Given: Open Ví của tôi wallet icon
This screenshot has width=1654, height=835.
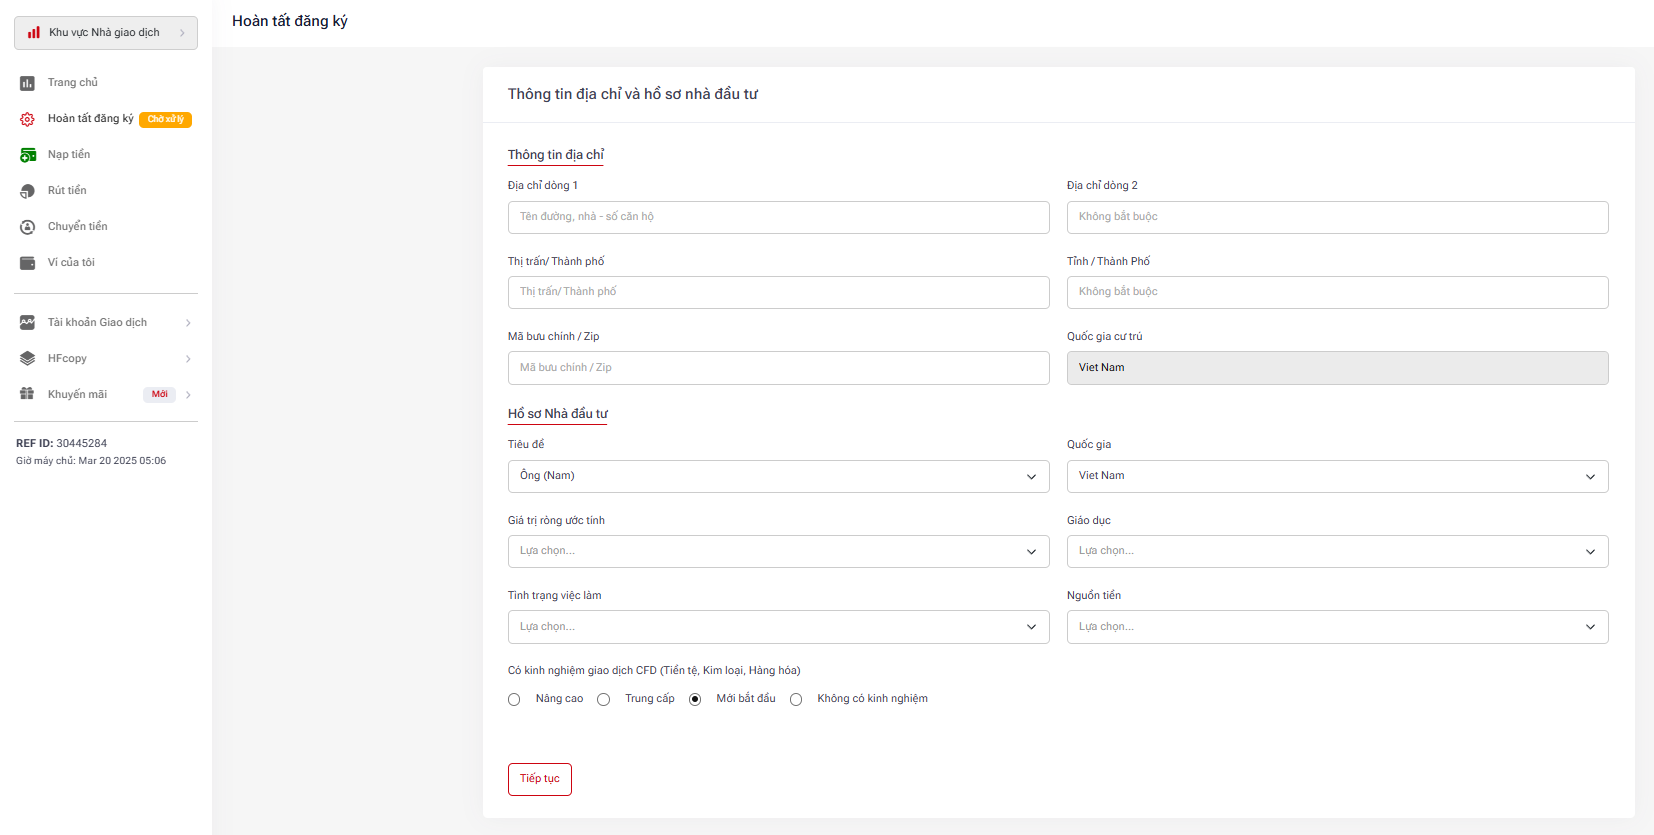Looking at the screenshot, I should (x=27, y=263).
